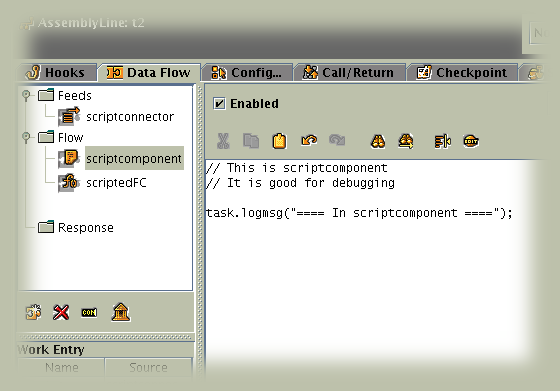Click the Find binoculars icon
The width and height of the screenshot is (560, 391).
pos(378,141)
